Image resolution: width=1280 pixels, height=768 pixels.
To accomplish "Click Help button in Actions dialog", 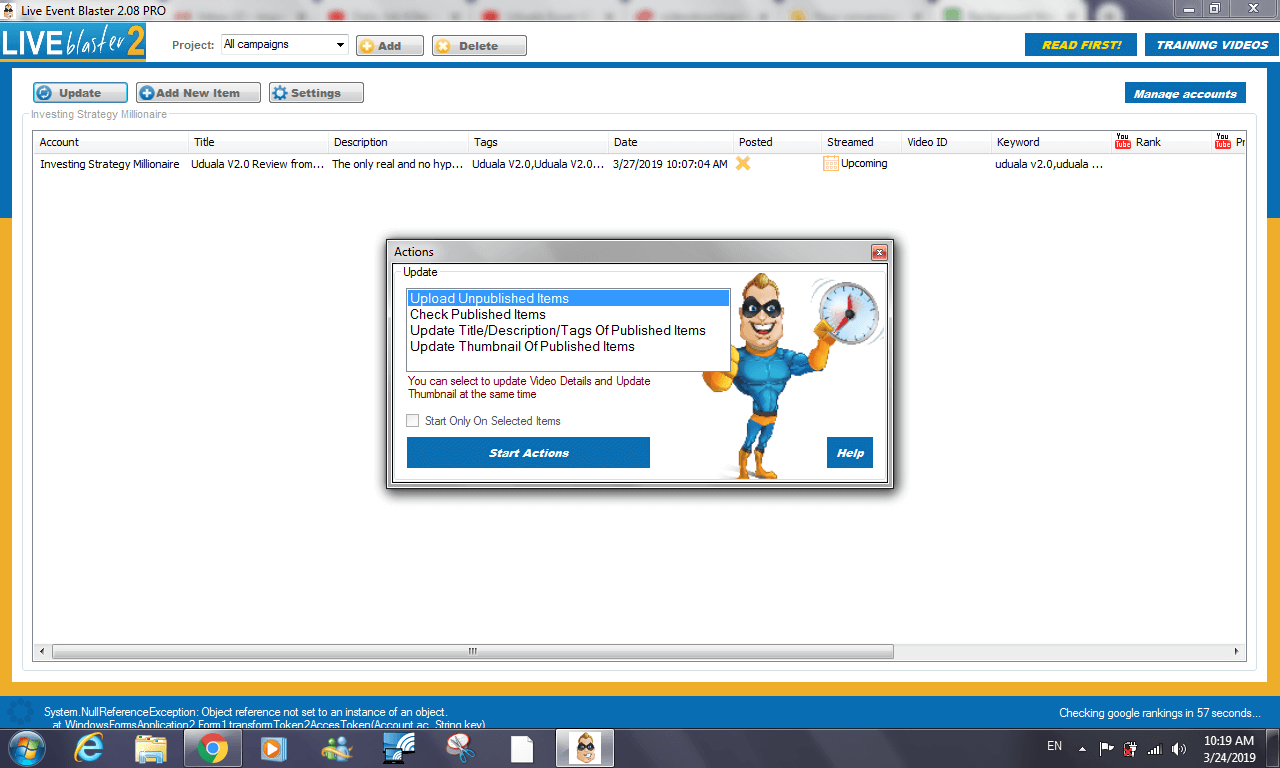I will coord(850,453).
